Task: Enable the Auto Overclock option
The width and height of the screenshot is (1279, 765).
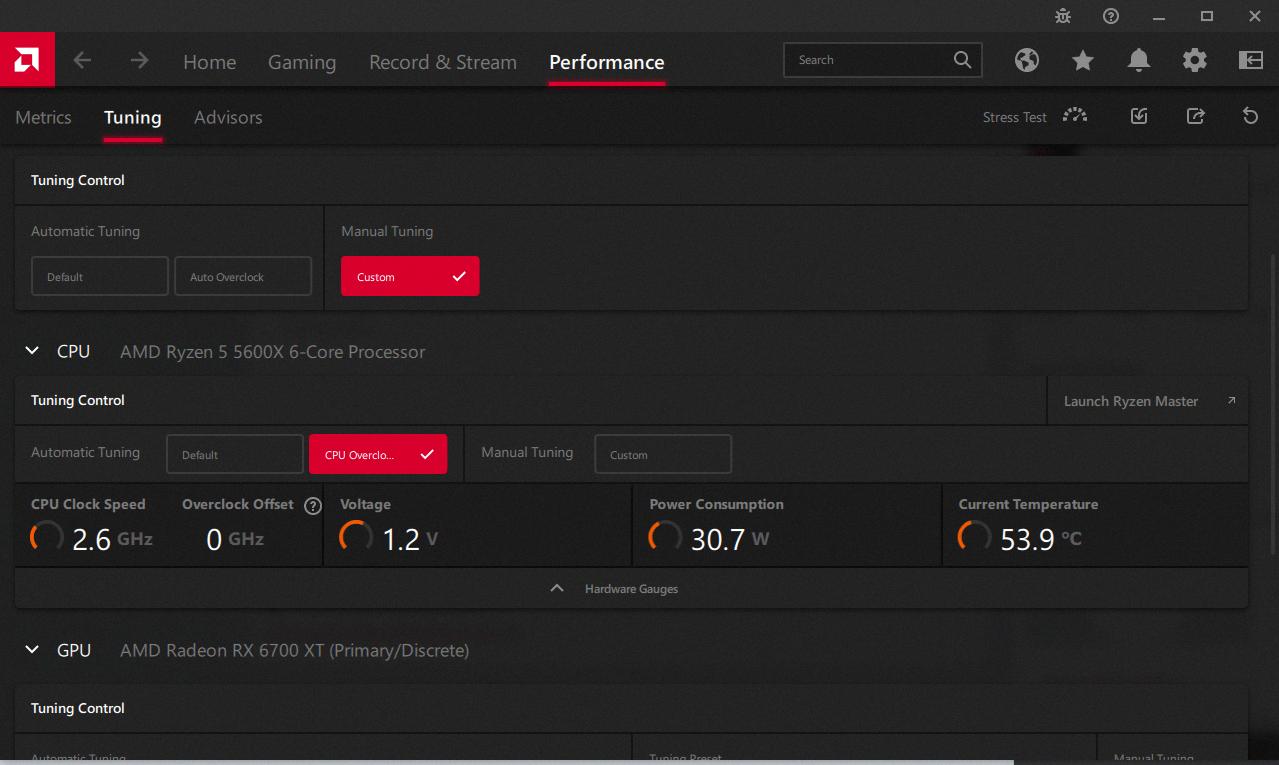Action: point(243,277)
